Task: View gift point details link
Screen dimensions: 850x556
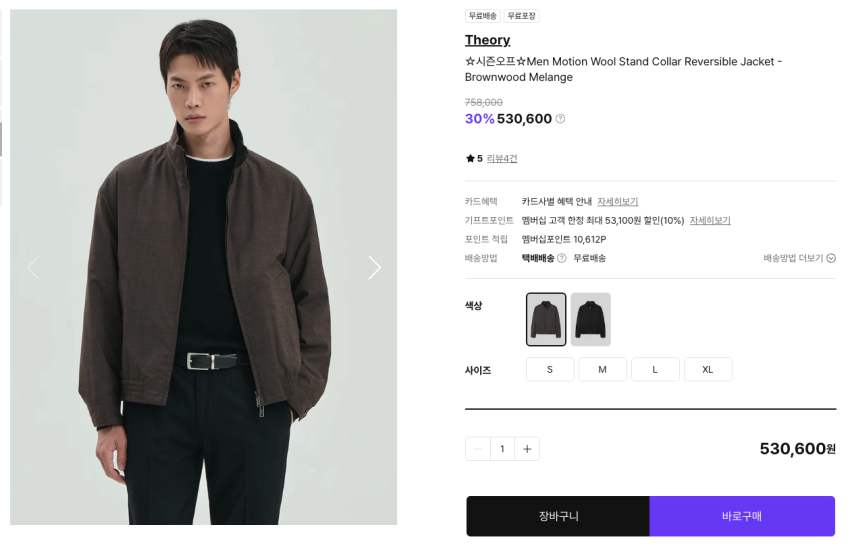Action: 709,221
